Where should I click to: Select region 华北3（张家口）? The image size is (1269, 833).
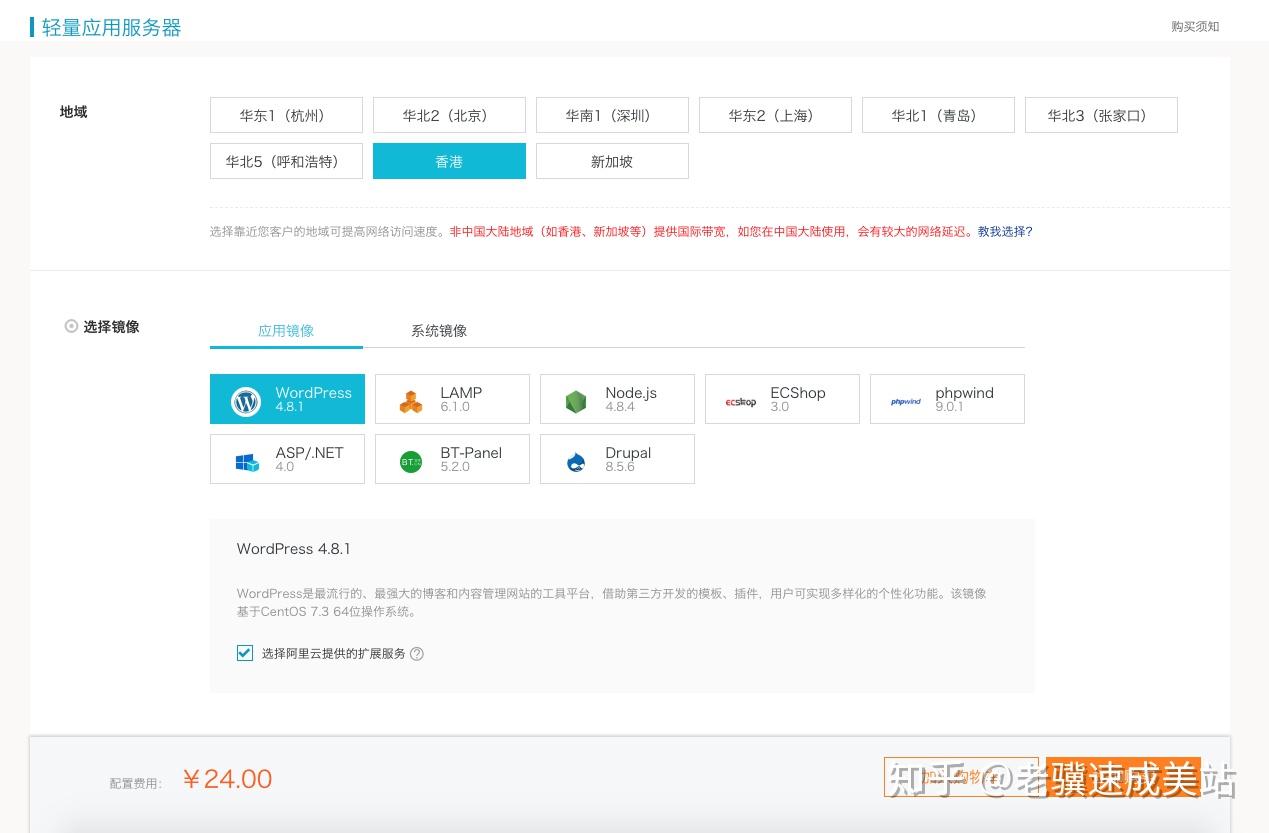point(1101,115)
